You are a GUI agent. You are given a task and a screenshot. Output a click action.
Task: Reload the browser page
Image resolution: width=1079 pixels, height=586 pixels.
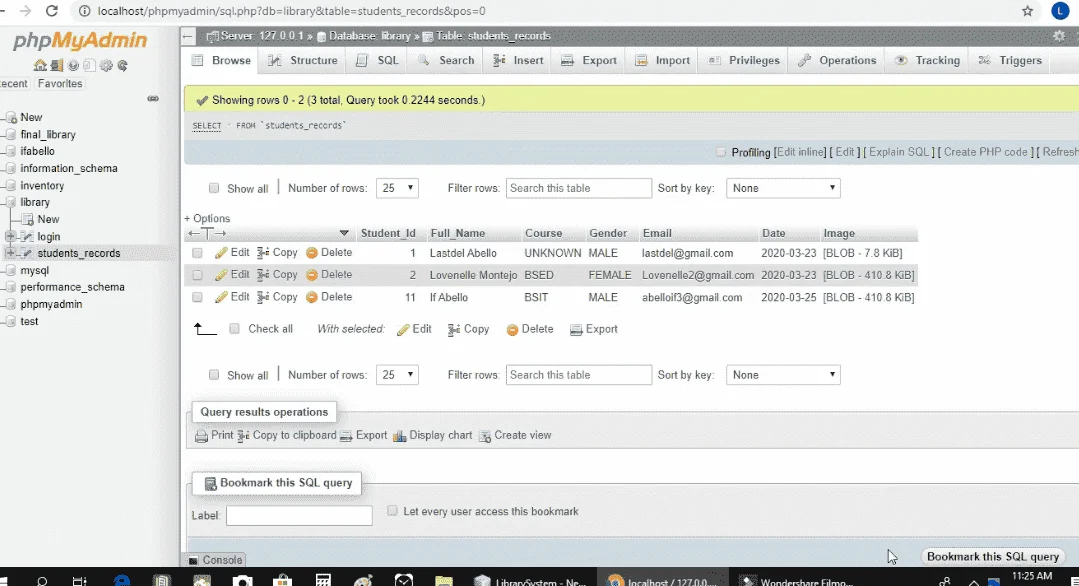click(52, 11)
